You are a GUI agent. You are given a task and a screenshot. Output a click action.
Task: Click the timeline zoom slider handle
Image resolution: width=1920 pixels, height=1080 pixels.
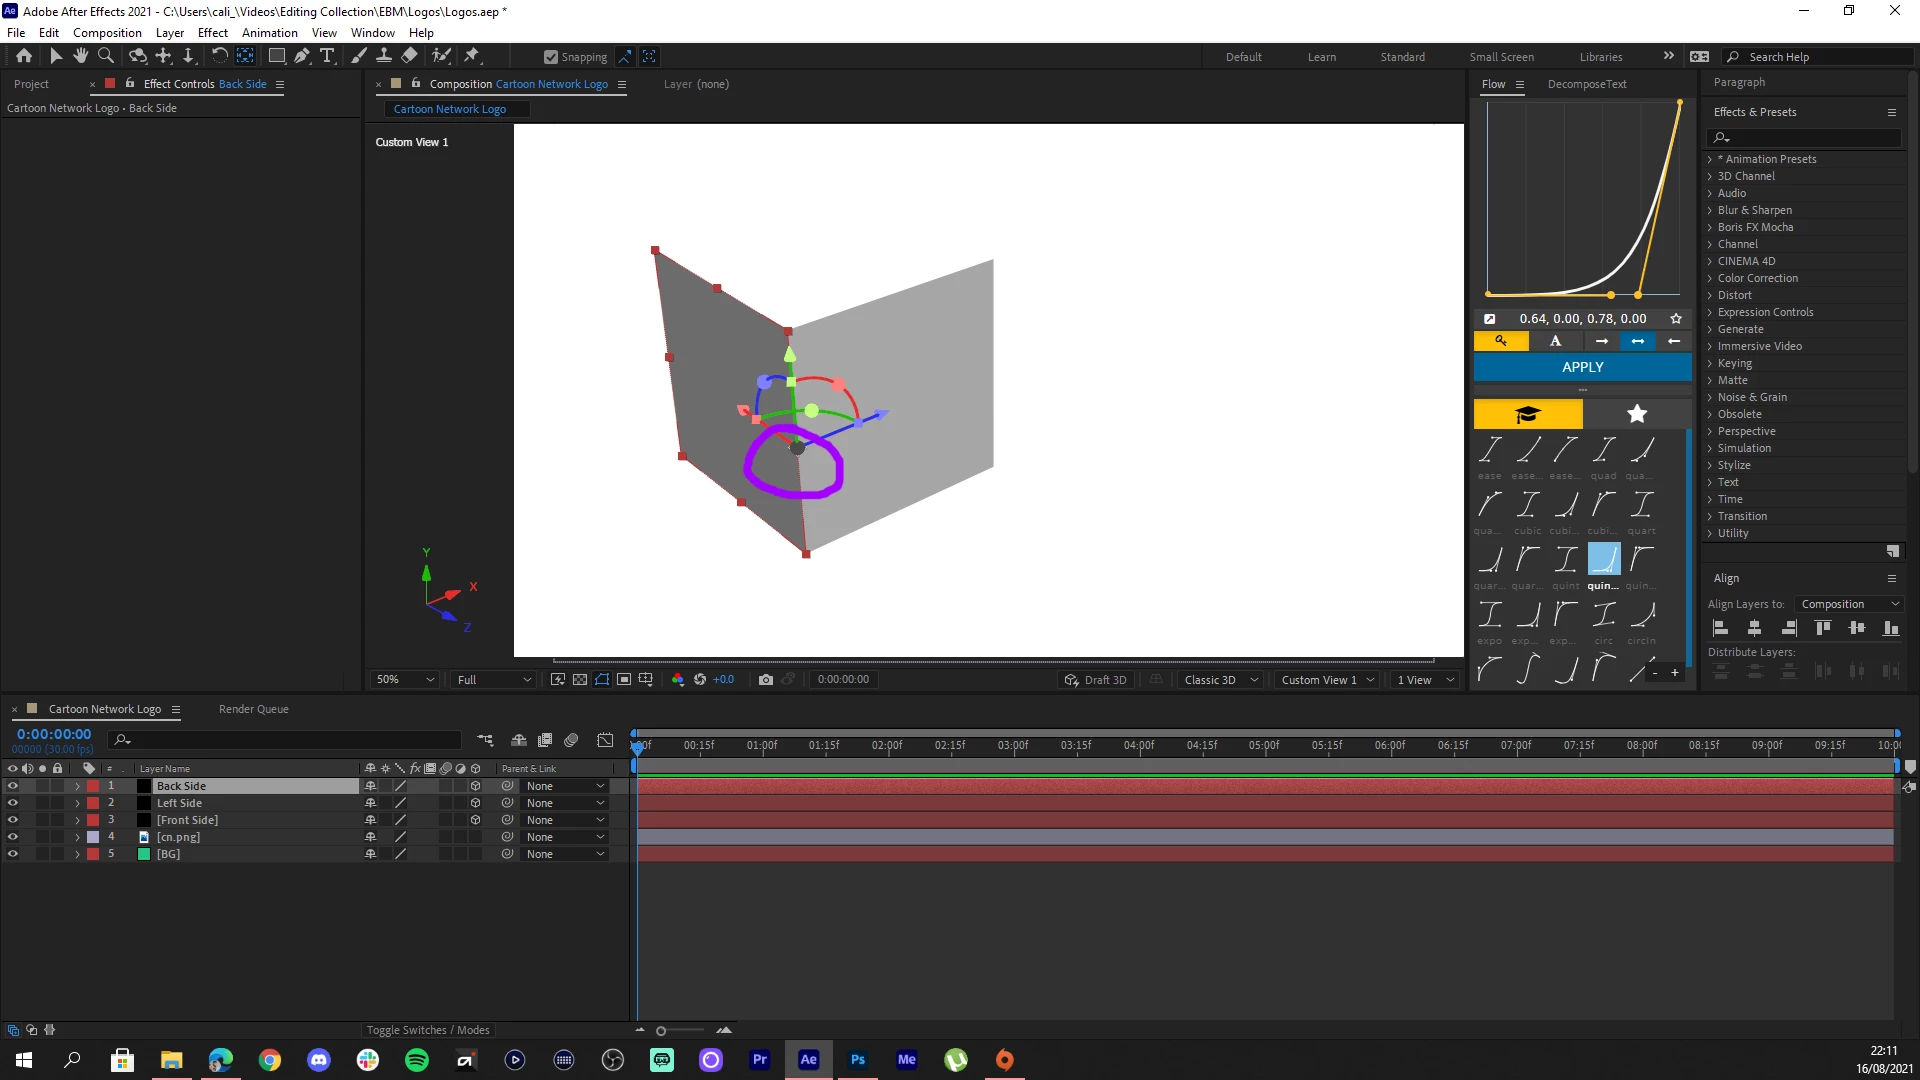(661, 1031)
